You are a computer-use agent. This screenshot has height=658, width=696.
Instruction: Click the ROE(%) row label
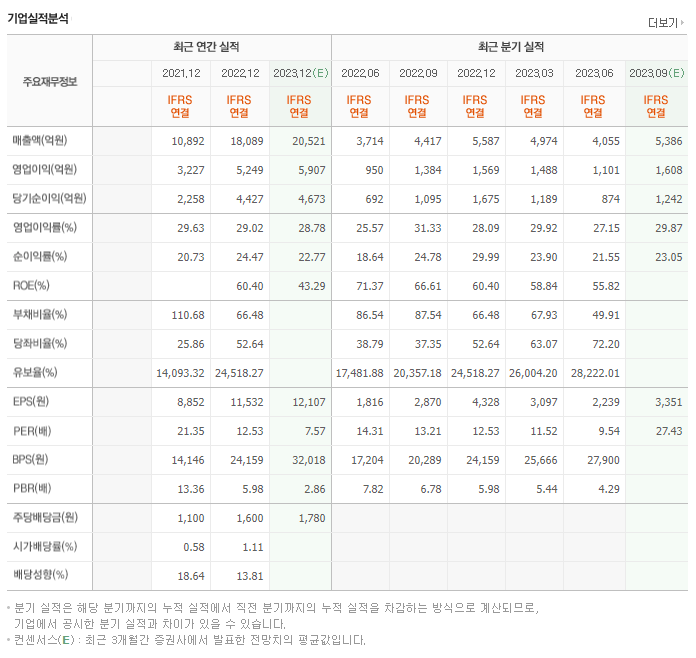click(x=31, y=285)
